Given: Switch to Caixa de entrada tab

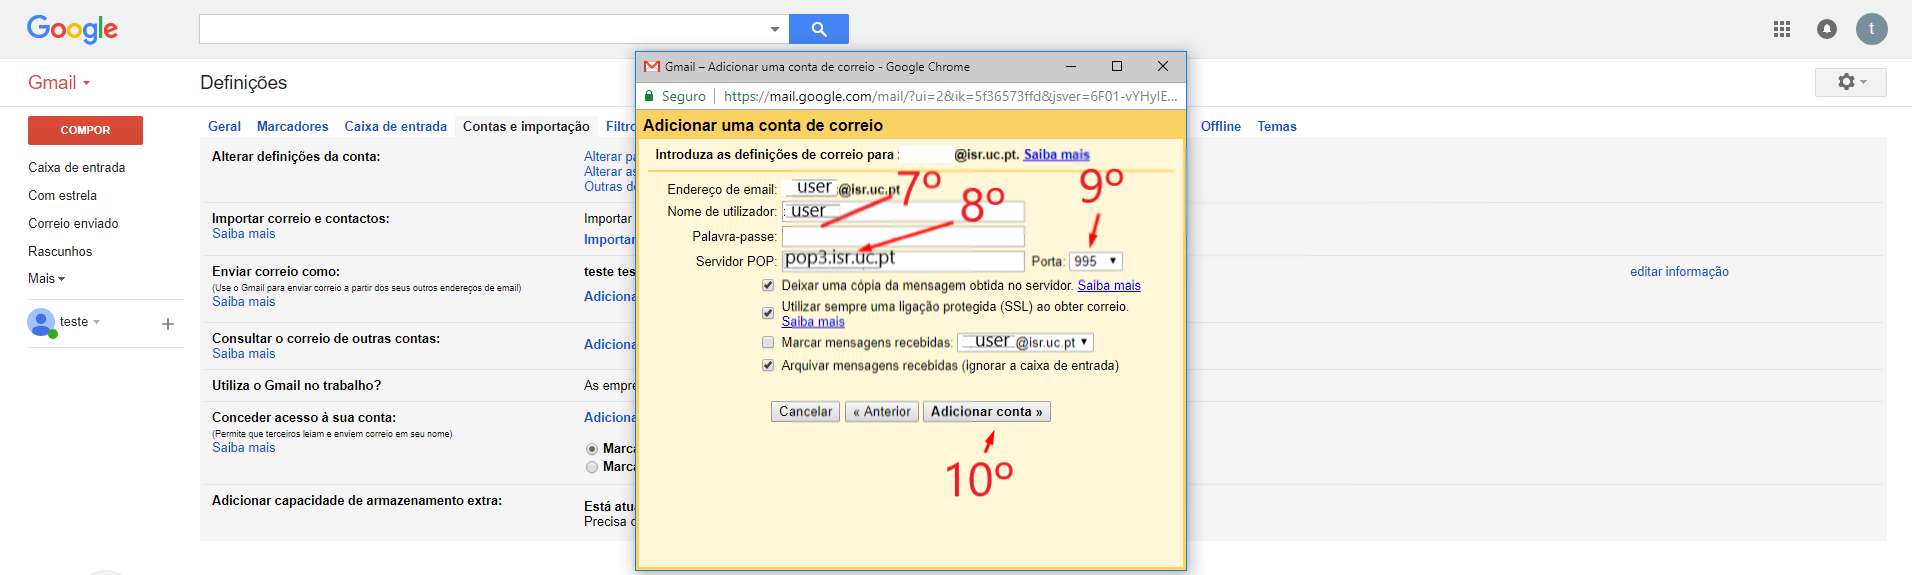Looking at the screenshot, I should (395, 126).
